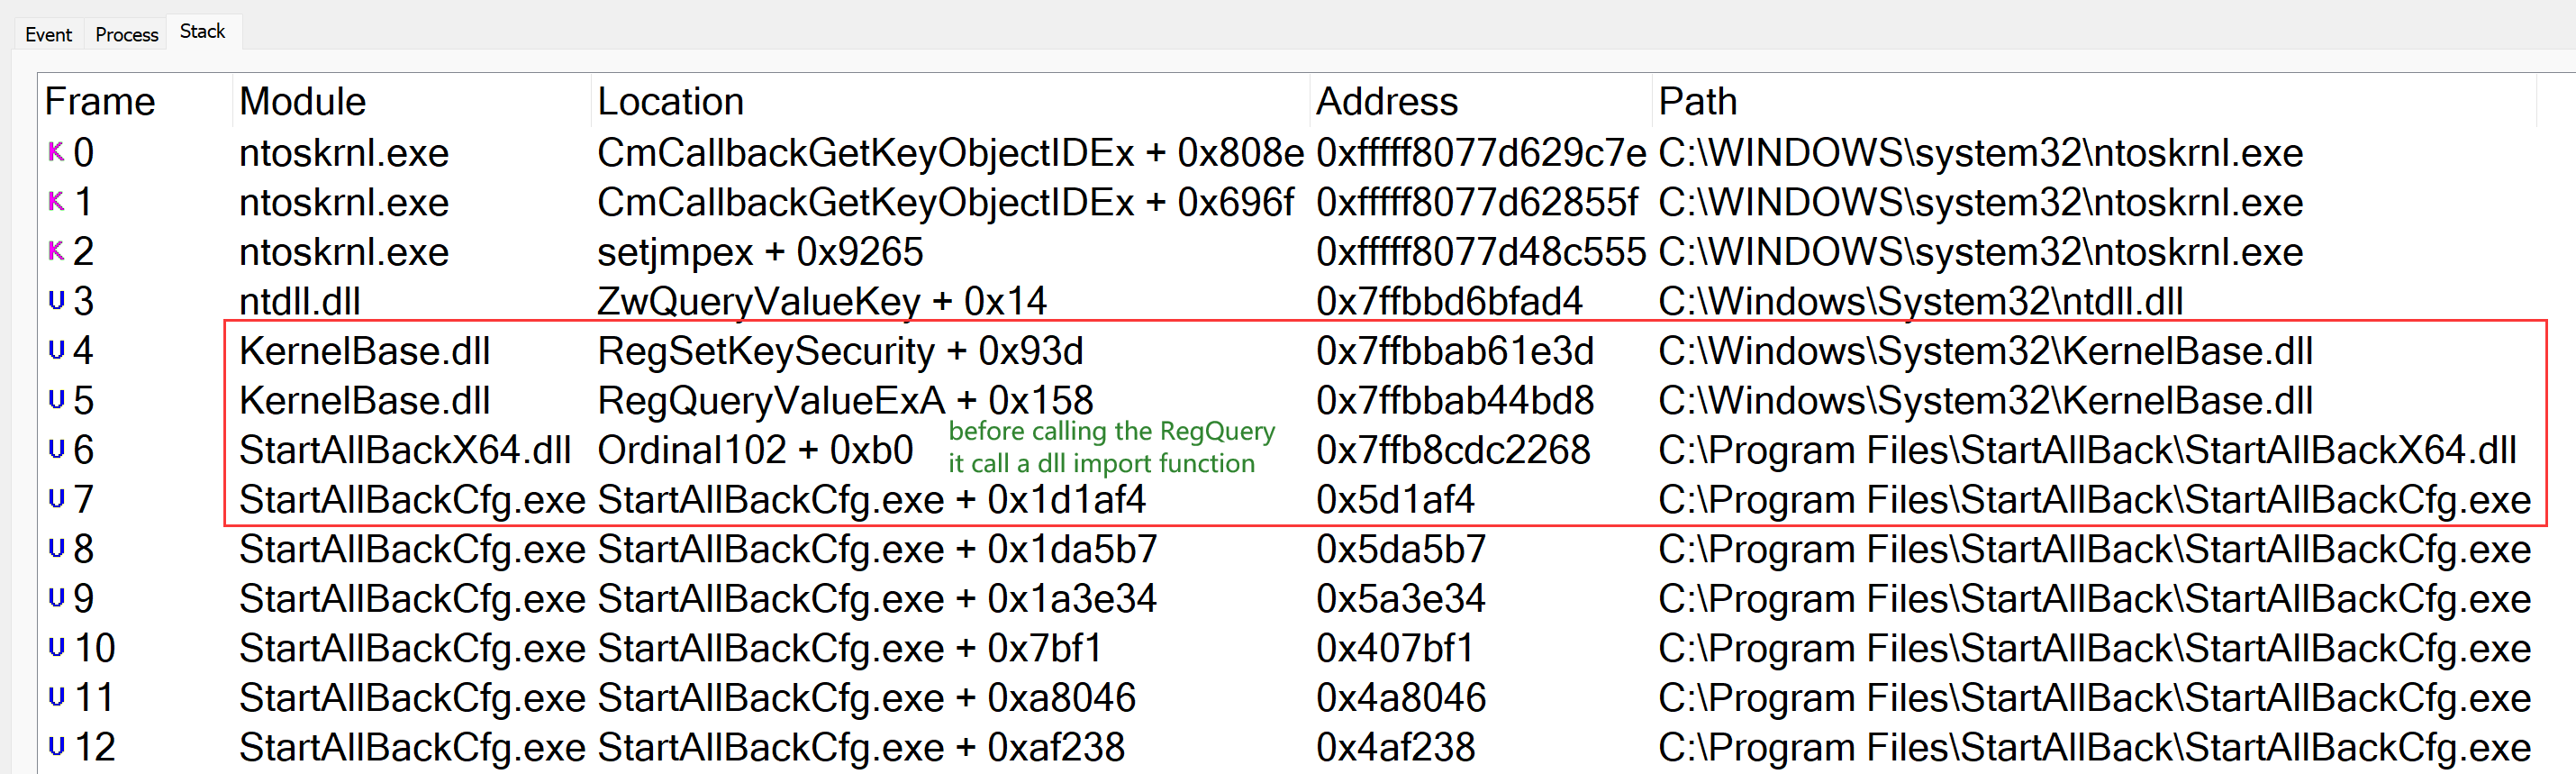Click the user-mode U icon for frame 4
The height and width of the screenshot is (774, 2576).
56,350
